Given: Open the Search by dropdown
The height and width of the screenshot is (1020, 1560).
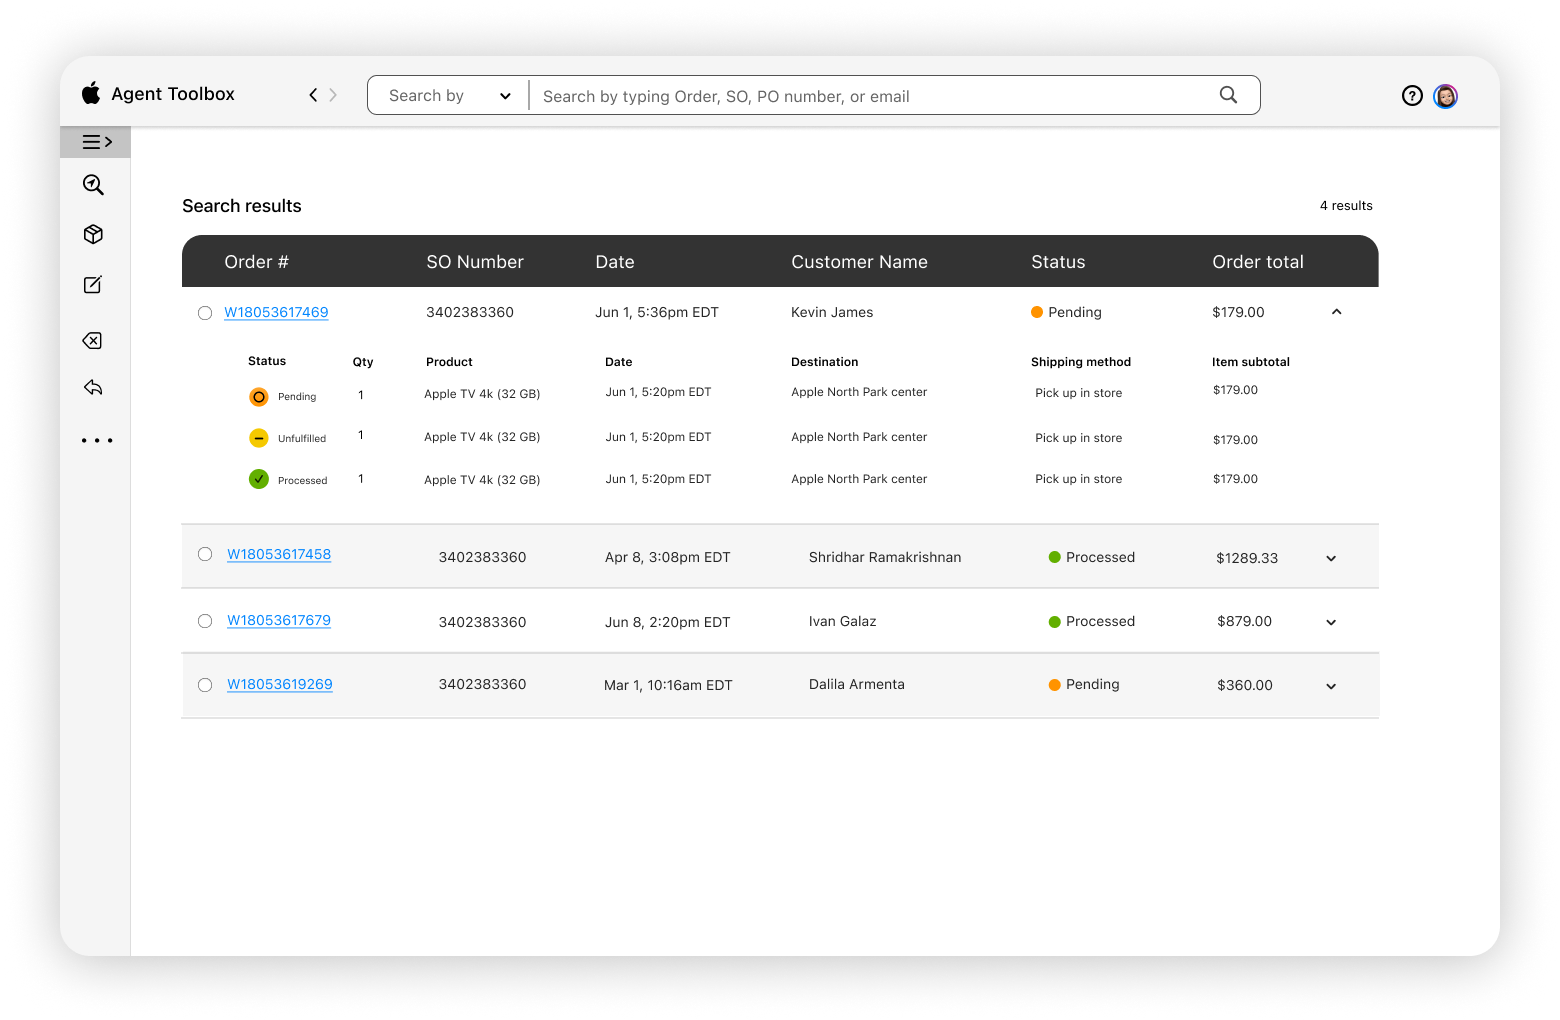Looking at the screenshot, I should pos(449,96).
